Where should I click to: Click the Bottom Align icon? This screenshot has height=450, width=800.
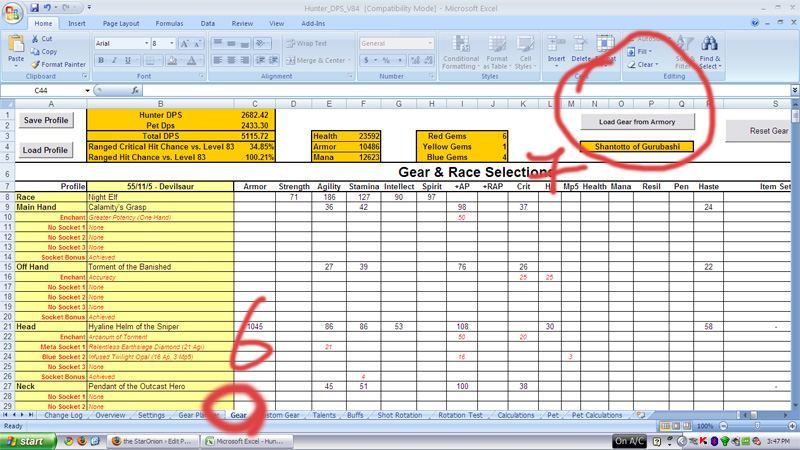245,43
